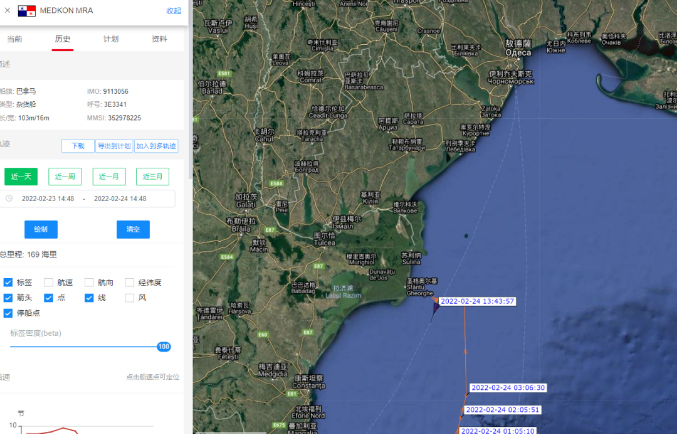Click the clock icon in date range

[9, 199]
